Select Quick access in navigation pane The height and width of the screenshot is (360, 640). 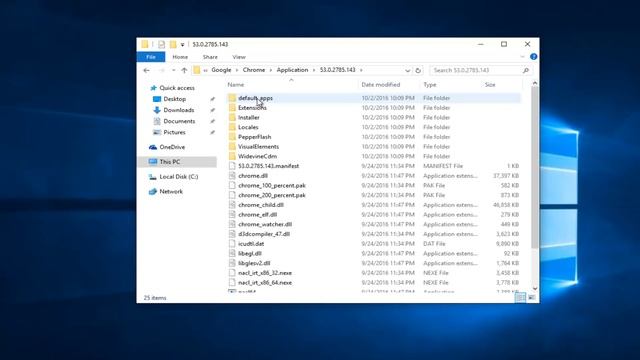tap(177, 88)
